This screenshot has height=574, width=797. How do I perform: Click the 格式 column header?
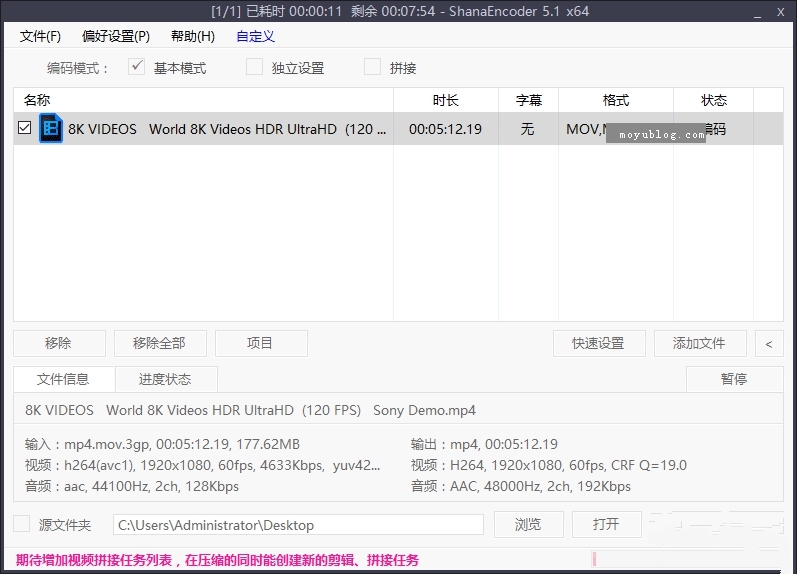[x=616, y=100]
